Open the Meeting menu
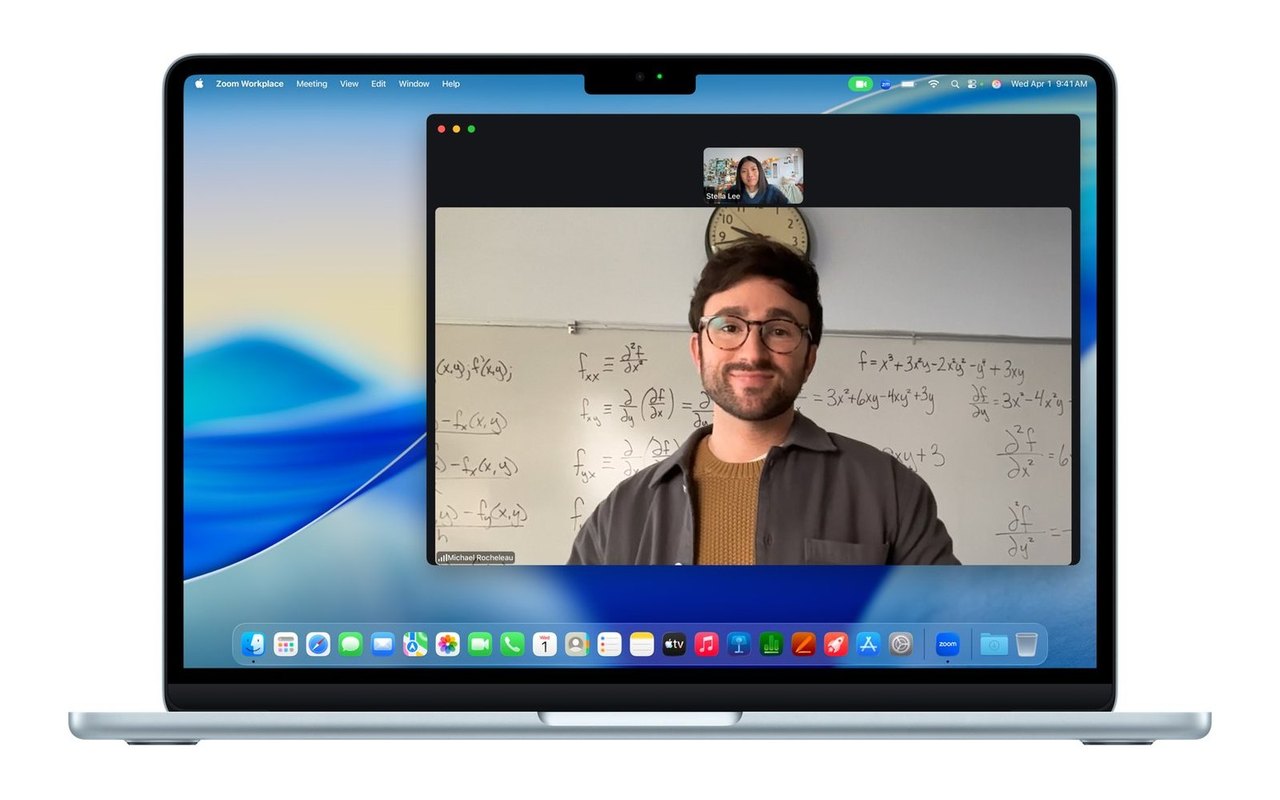 click(312, 84)
